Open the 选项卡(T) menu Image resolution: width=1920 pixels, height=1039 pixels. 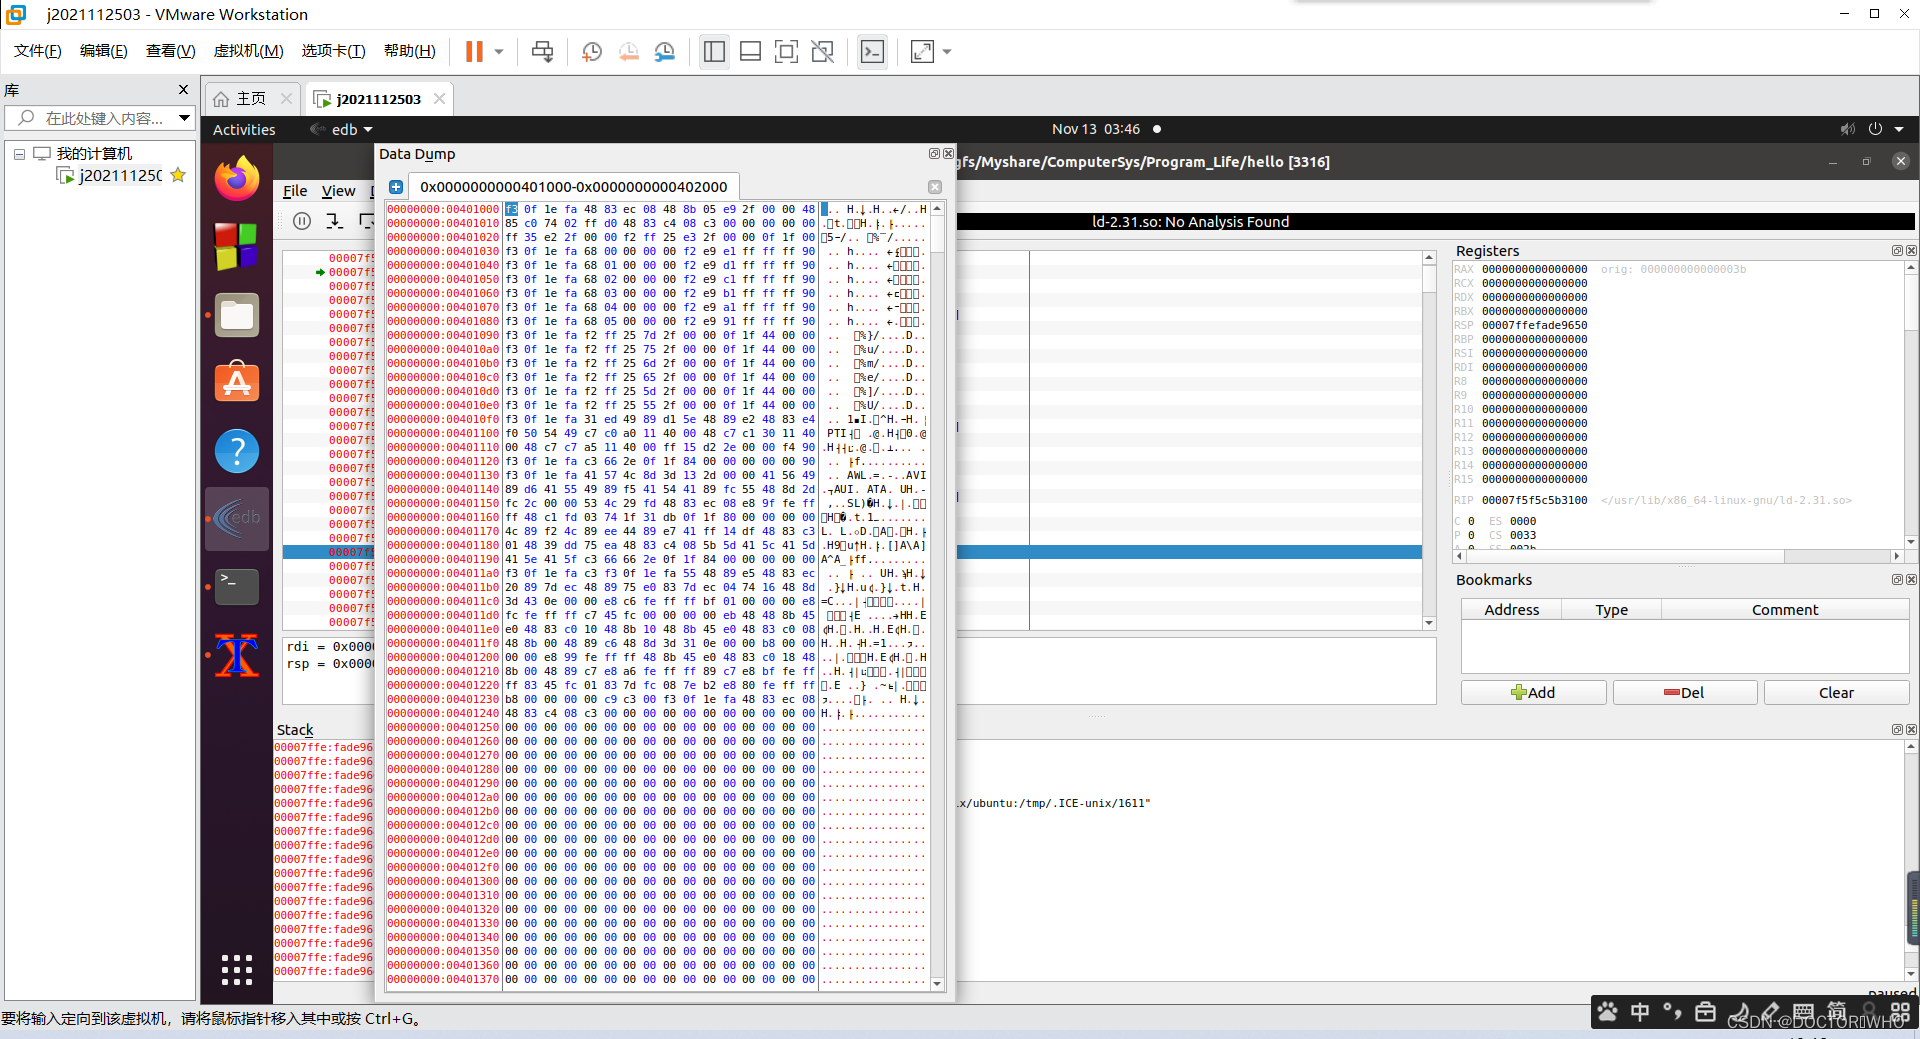coord(333,51)
